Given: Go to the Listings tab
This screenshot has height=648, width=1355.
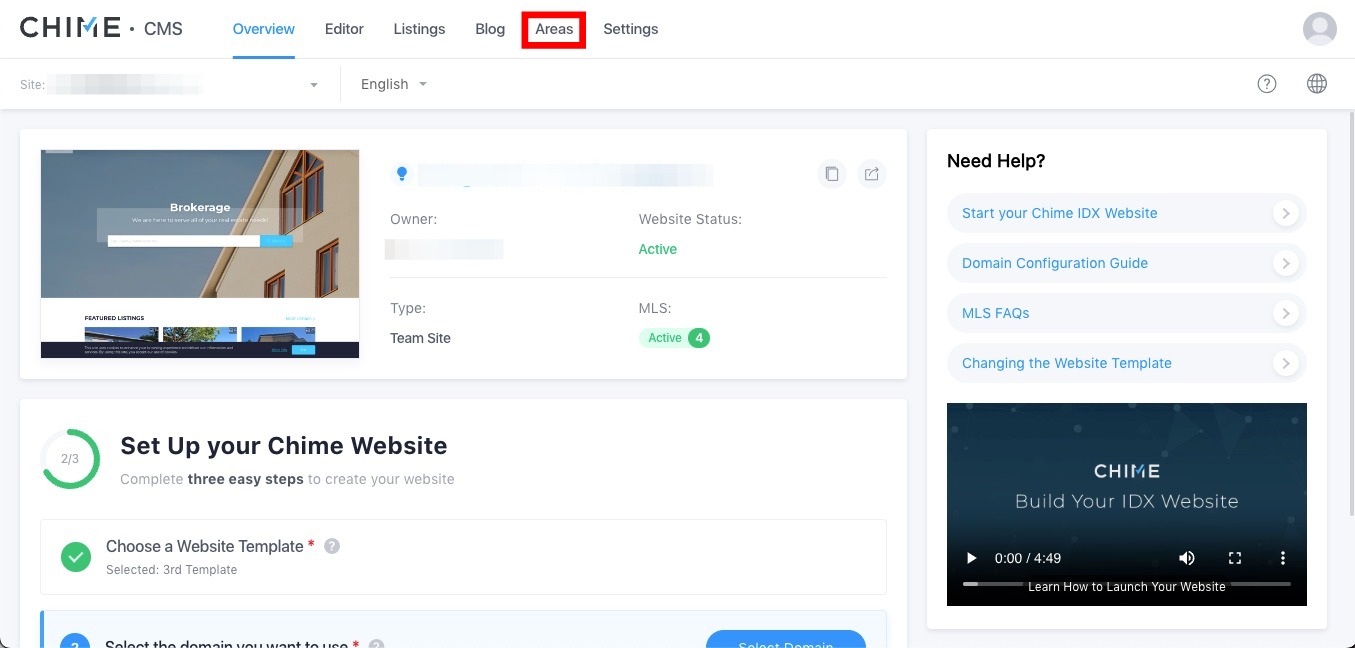Looking at the screenshot, I should point(419,29).
